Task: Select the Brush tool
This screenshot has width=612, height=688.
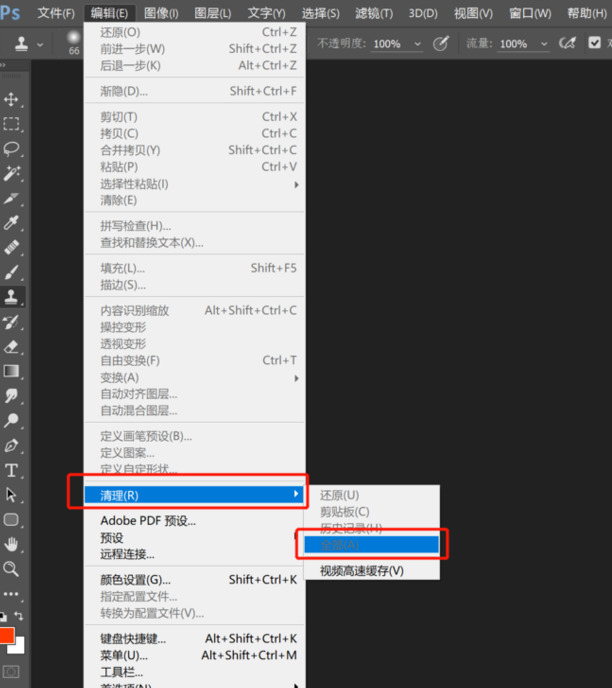Action: tap(11, 272)
